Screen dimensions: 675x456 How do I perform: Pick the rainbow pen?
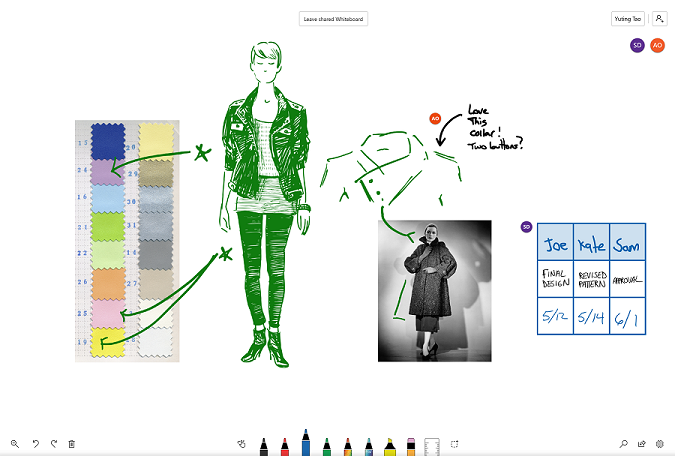click(347, 445)
